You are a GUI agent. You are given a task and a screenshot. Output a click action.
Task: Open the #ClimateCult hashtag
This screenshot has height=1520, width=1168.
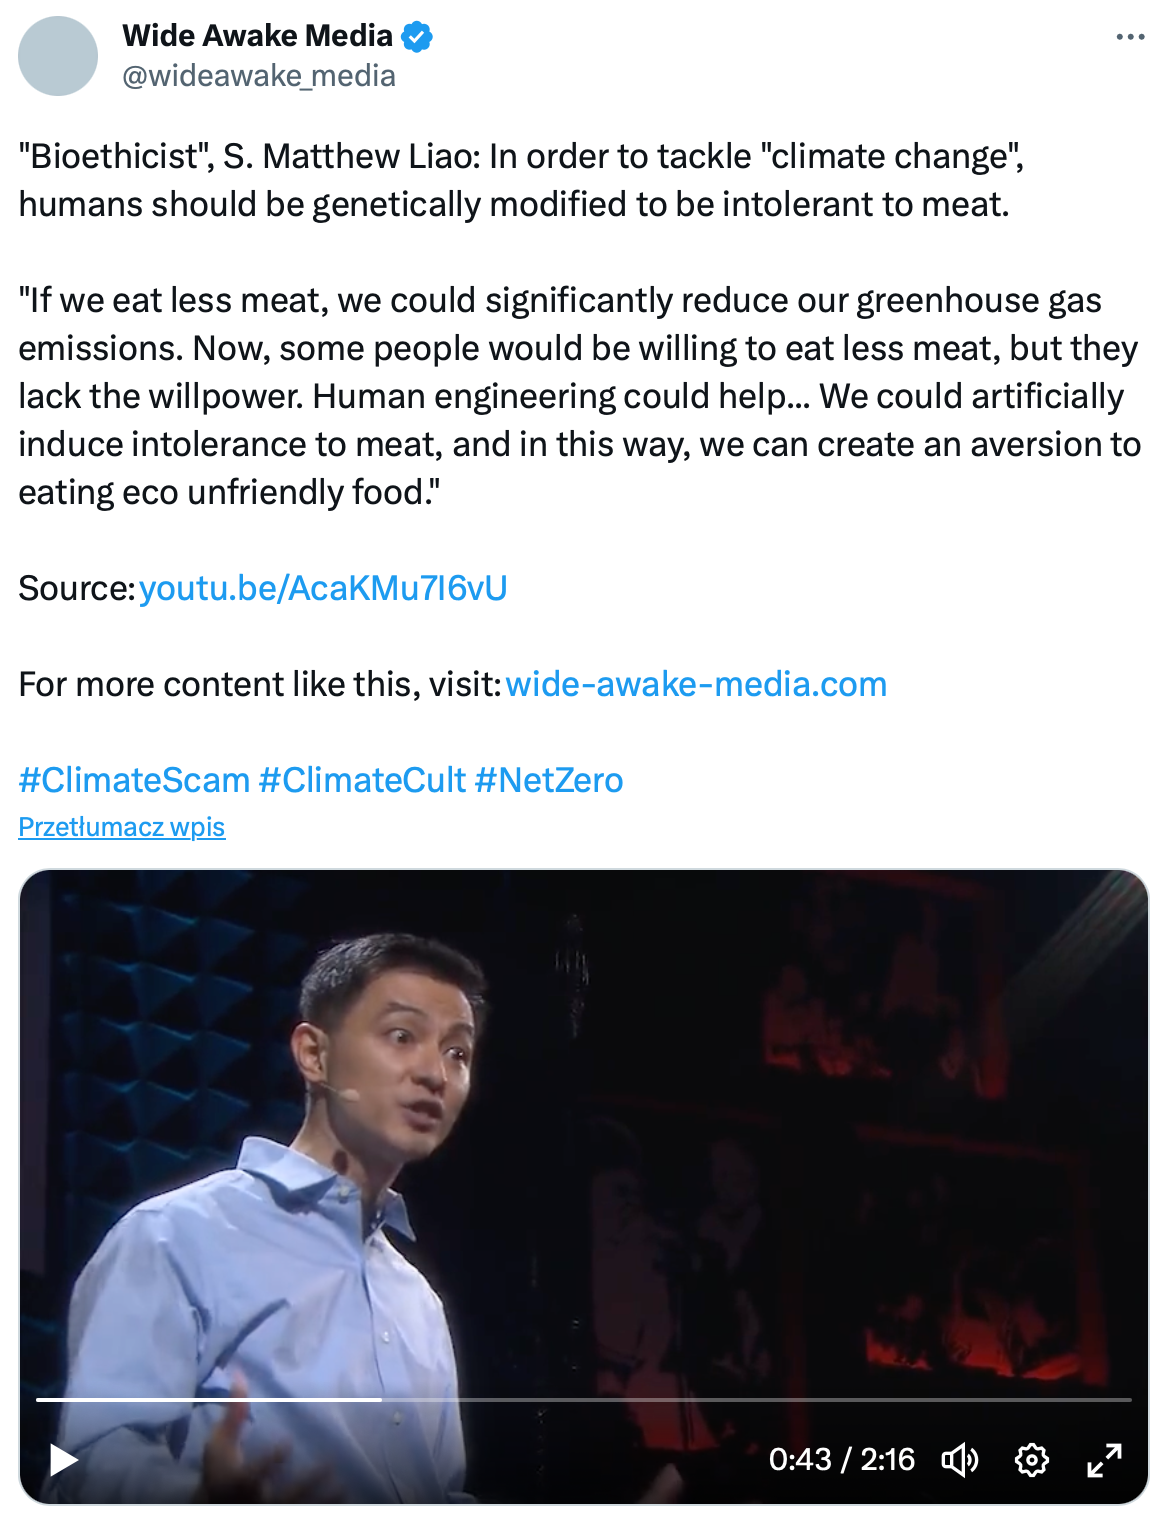pyautogui.click(x=362, y=780)
